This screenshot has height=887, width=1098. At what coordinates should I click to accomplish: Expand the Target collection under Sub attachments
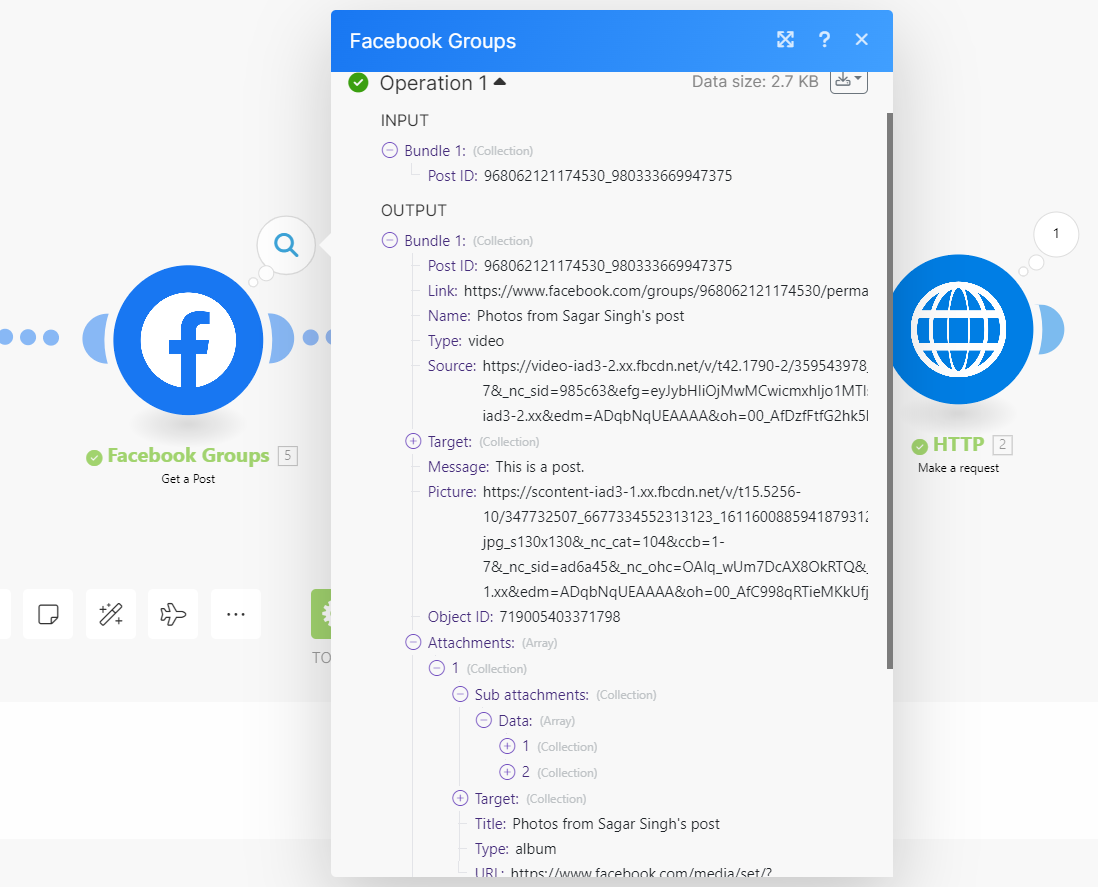pyautogui.click(x=460, y=798)
